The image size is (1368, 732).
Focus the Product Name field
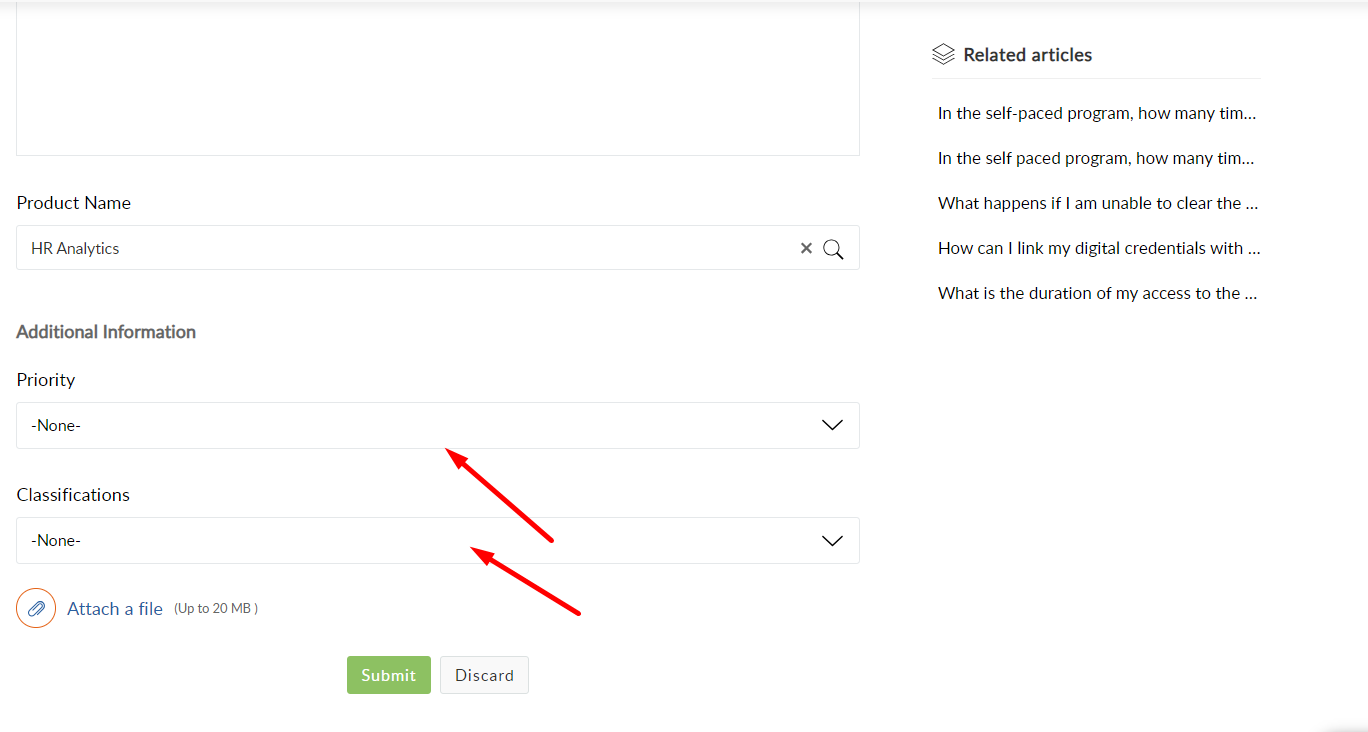point(438,248)
